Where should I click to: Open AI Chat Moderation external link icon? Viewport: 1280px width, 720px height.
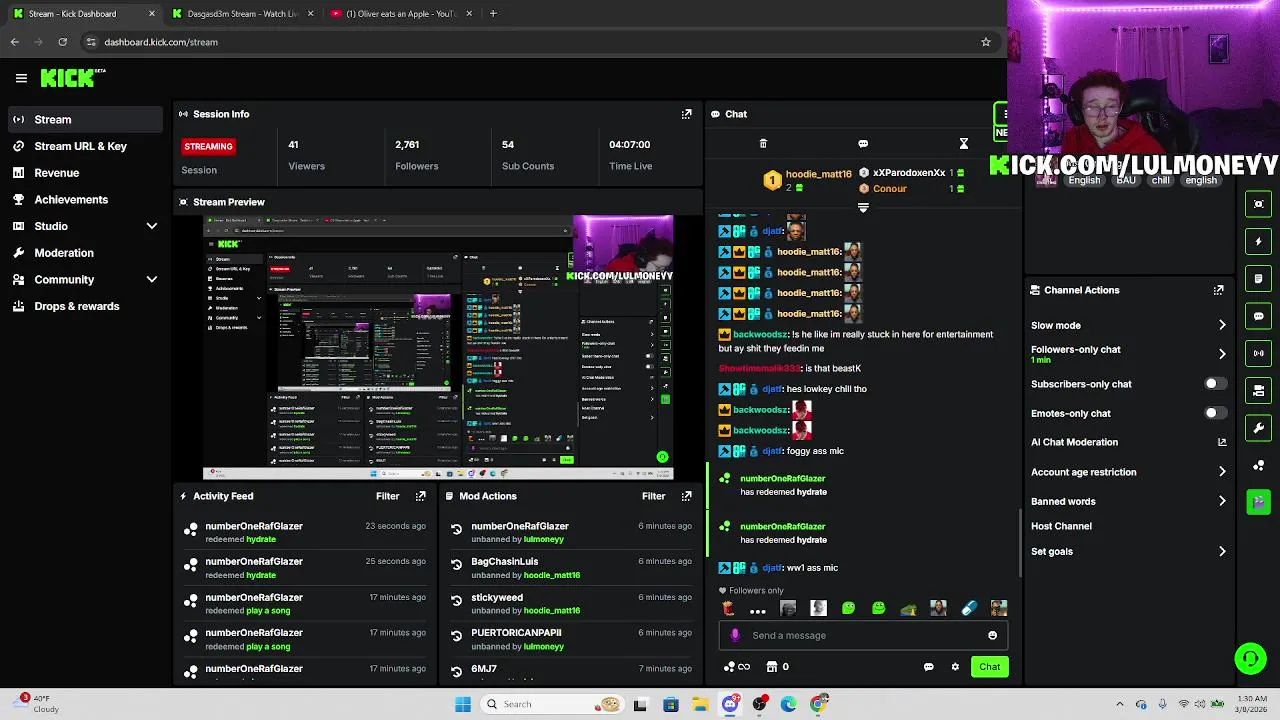pyautogui.click(x=1222, y=442)
